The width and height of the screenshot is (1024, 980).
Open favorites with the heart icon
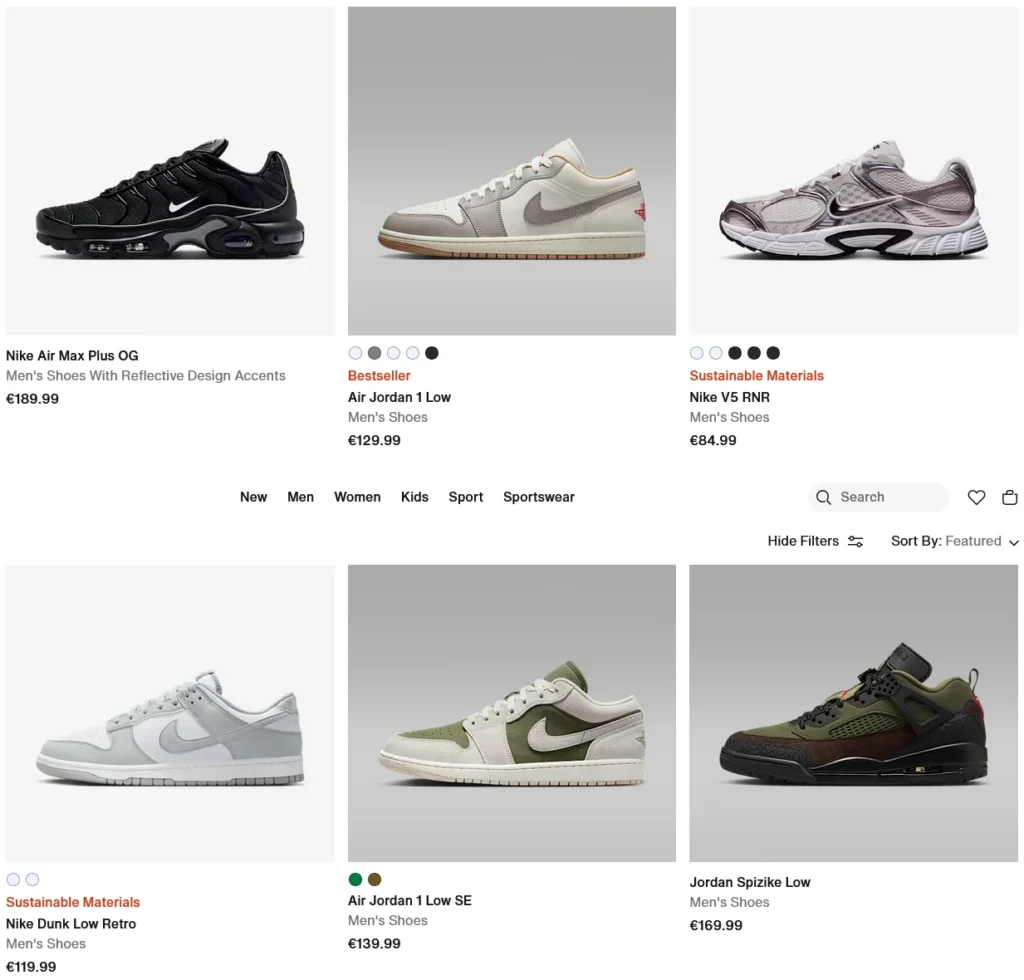(x=976, y=497)
